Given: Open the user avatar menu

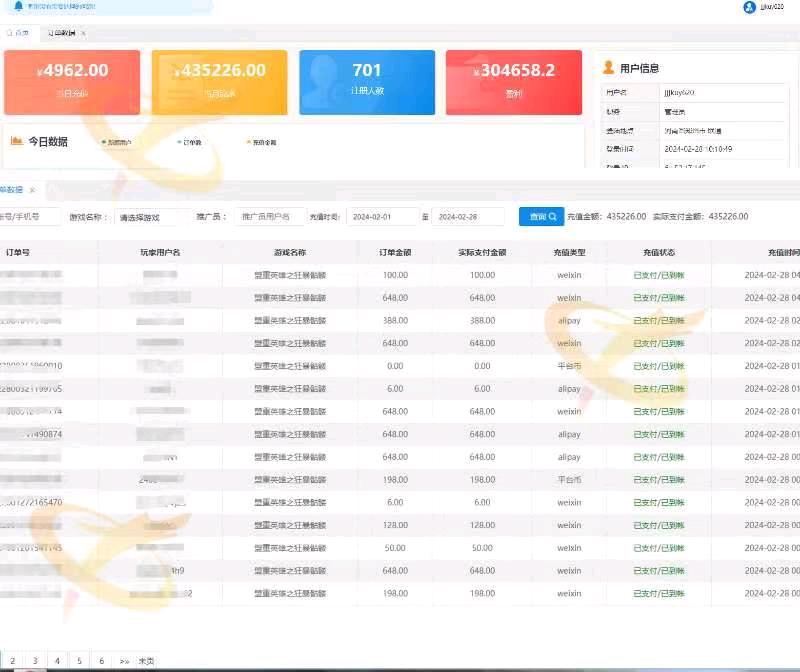Looking at the screenshot, I should 750,7.
